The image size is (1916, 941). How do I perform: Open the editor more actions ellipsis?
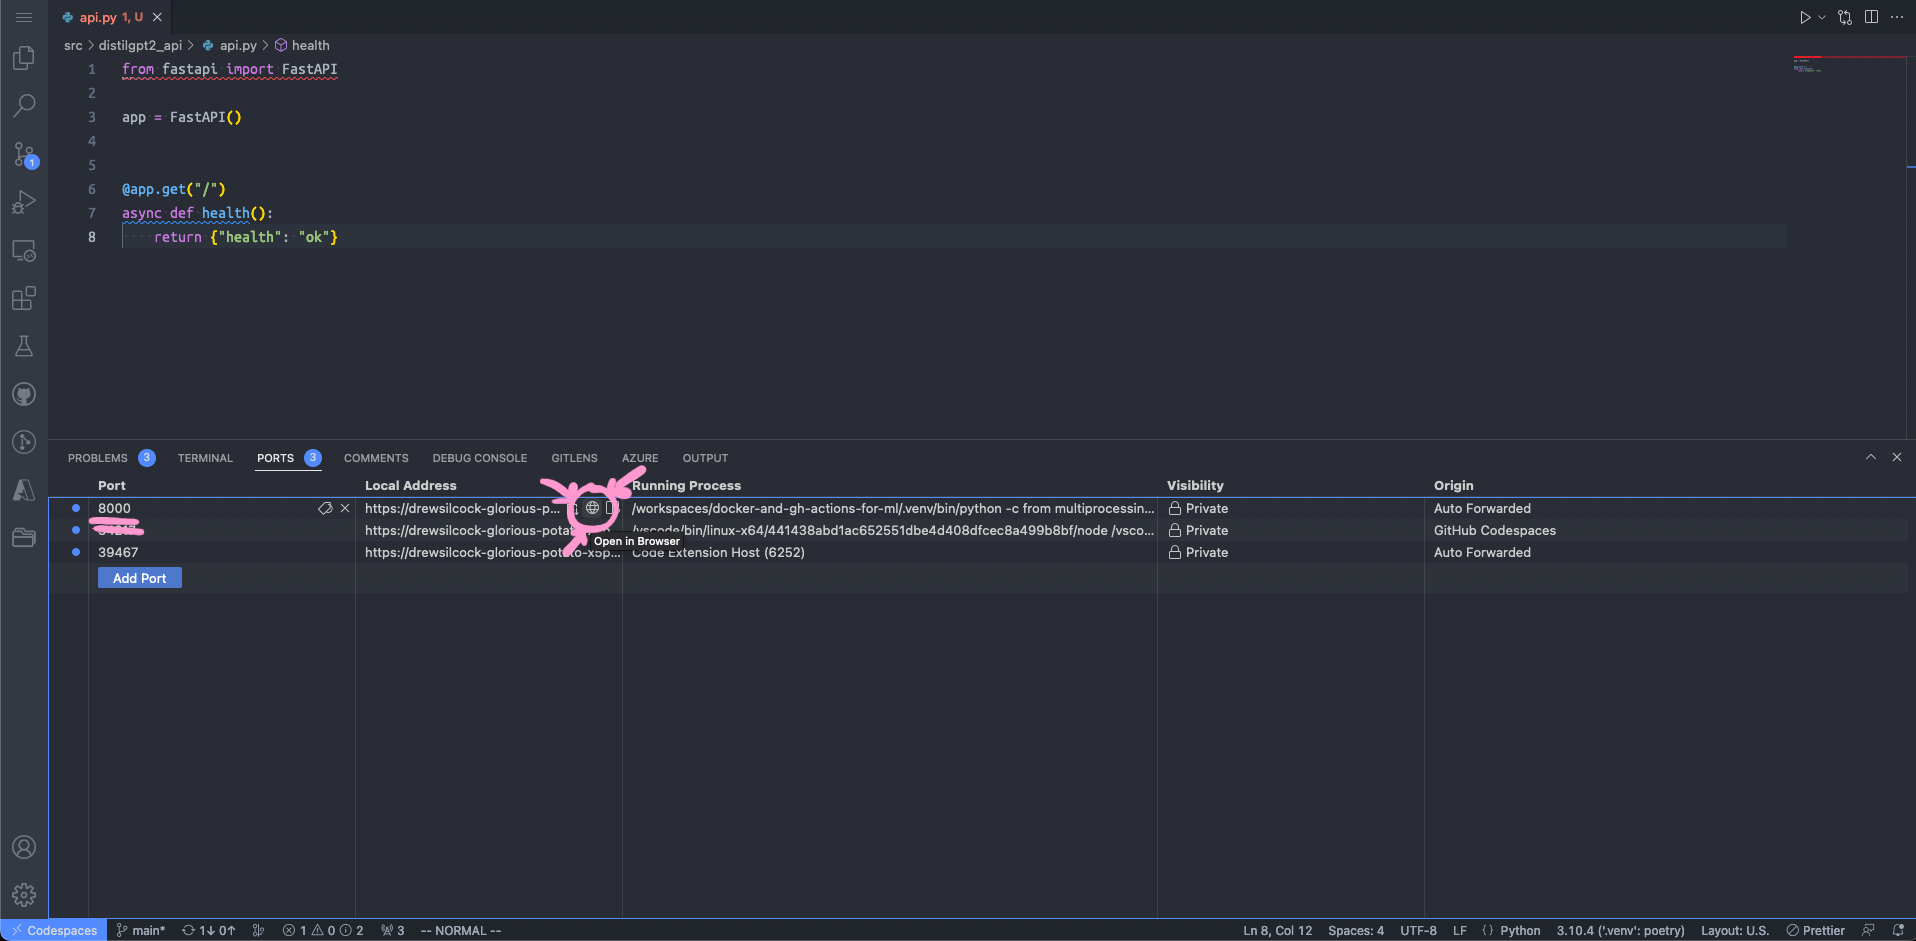pos(1897,17)
